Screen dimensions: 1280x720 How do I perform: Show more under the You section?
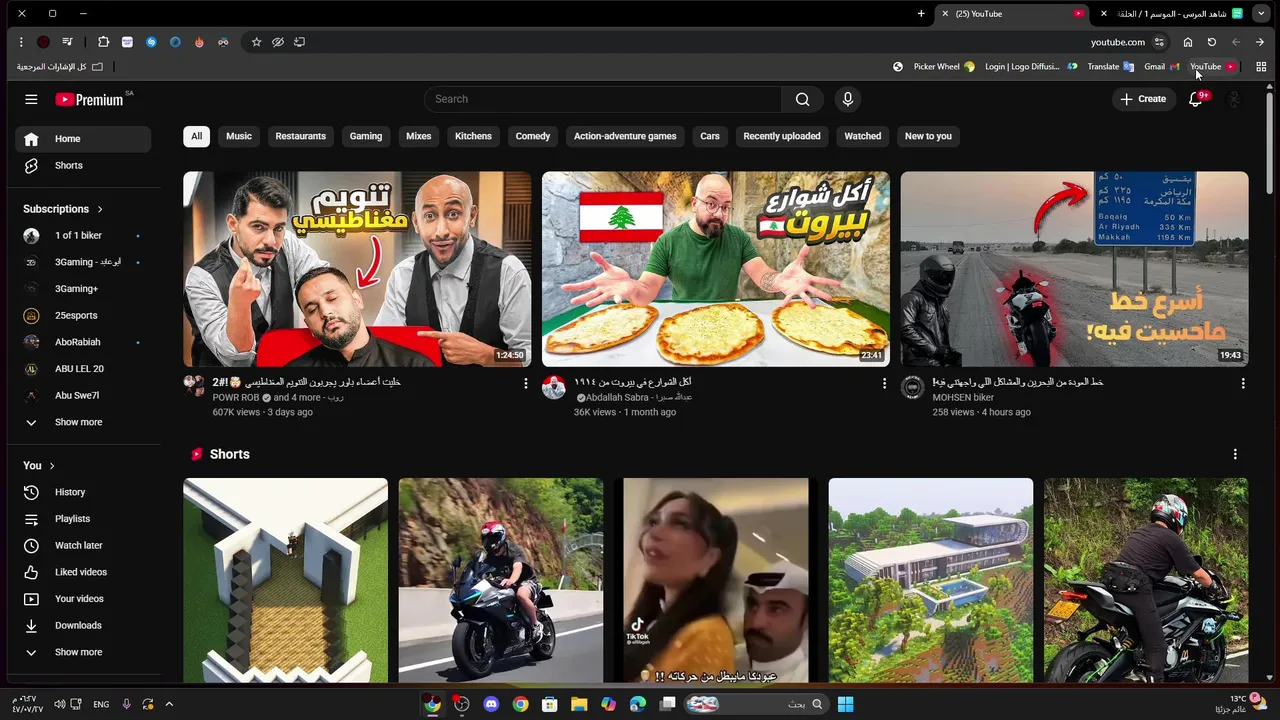coord(83,652)
